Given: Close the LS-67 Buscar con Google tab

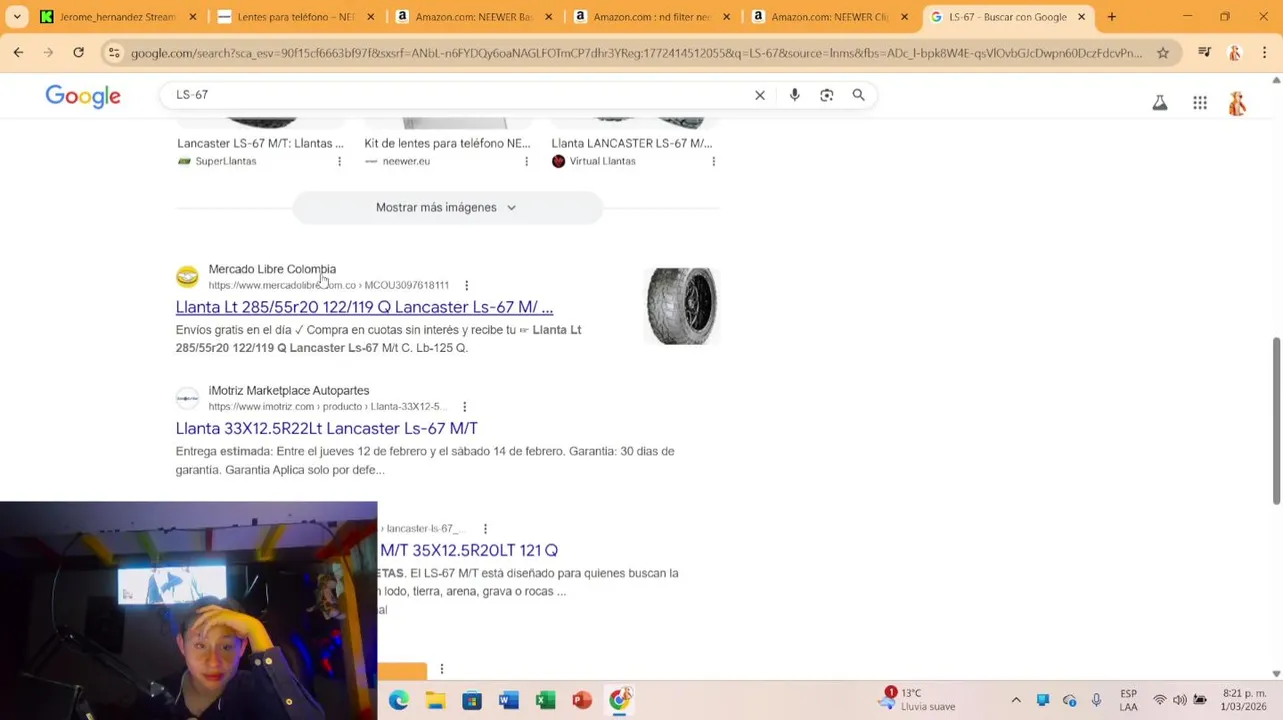Looking at the screenshot, I should click(1081, 17).
